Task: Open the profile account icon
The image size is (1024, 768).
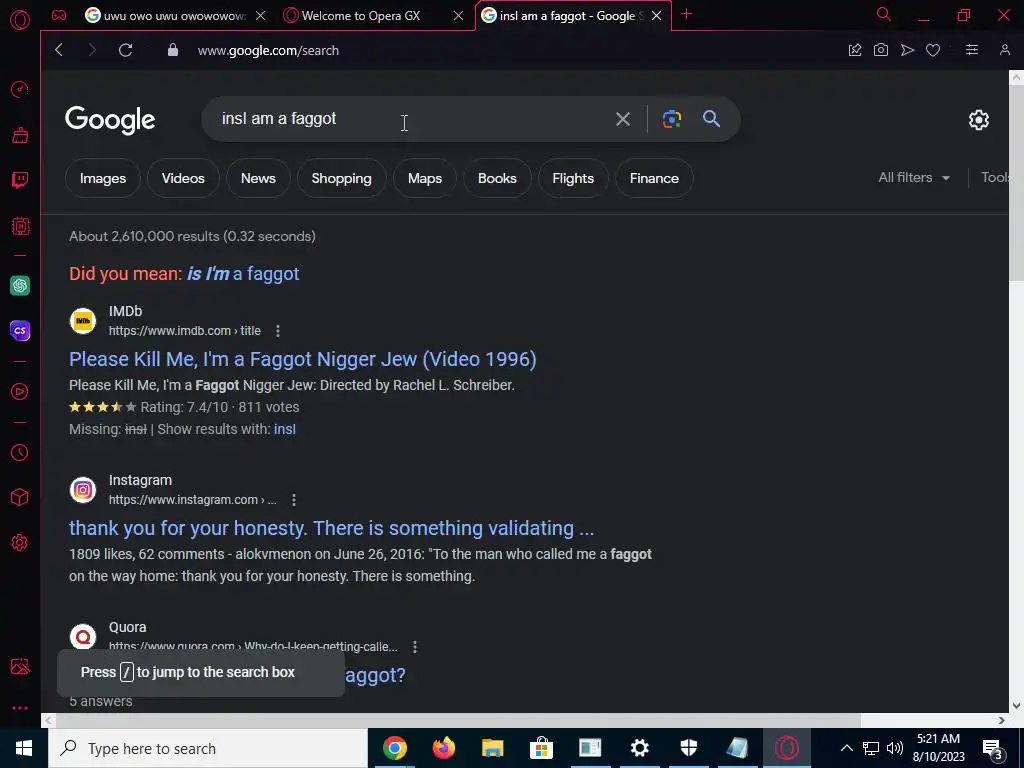Action: tap(1005, 50)
